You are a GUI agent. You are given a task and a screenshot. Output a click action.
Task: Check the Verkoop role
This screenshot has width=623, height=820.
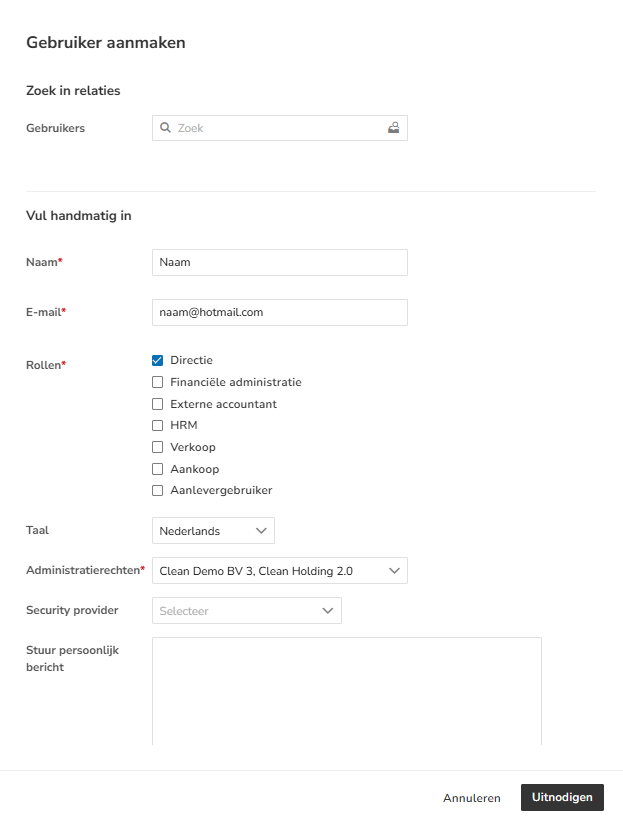pos(157,447)
